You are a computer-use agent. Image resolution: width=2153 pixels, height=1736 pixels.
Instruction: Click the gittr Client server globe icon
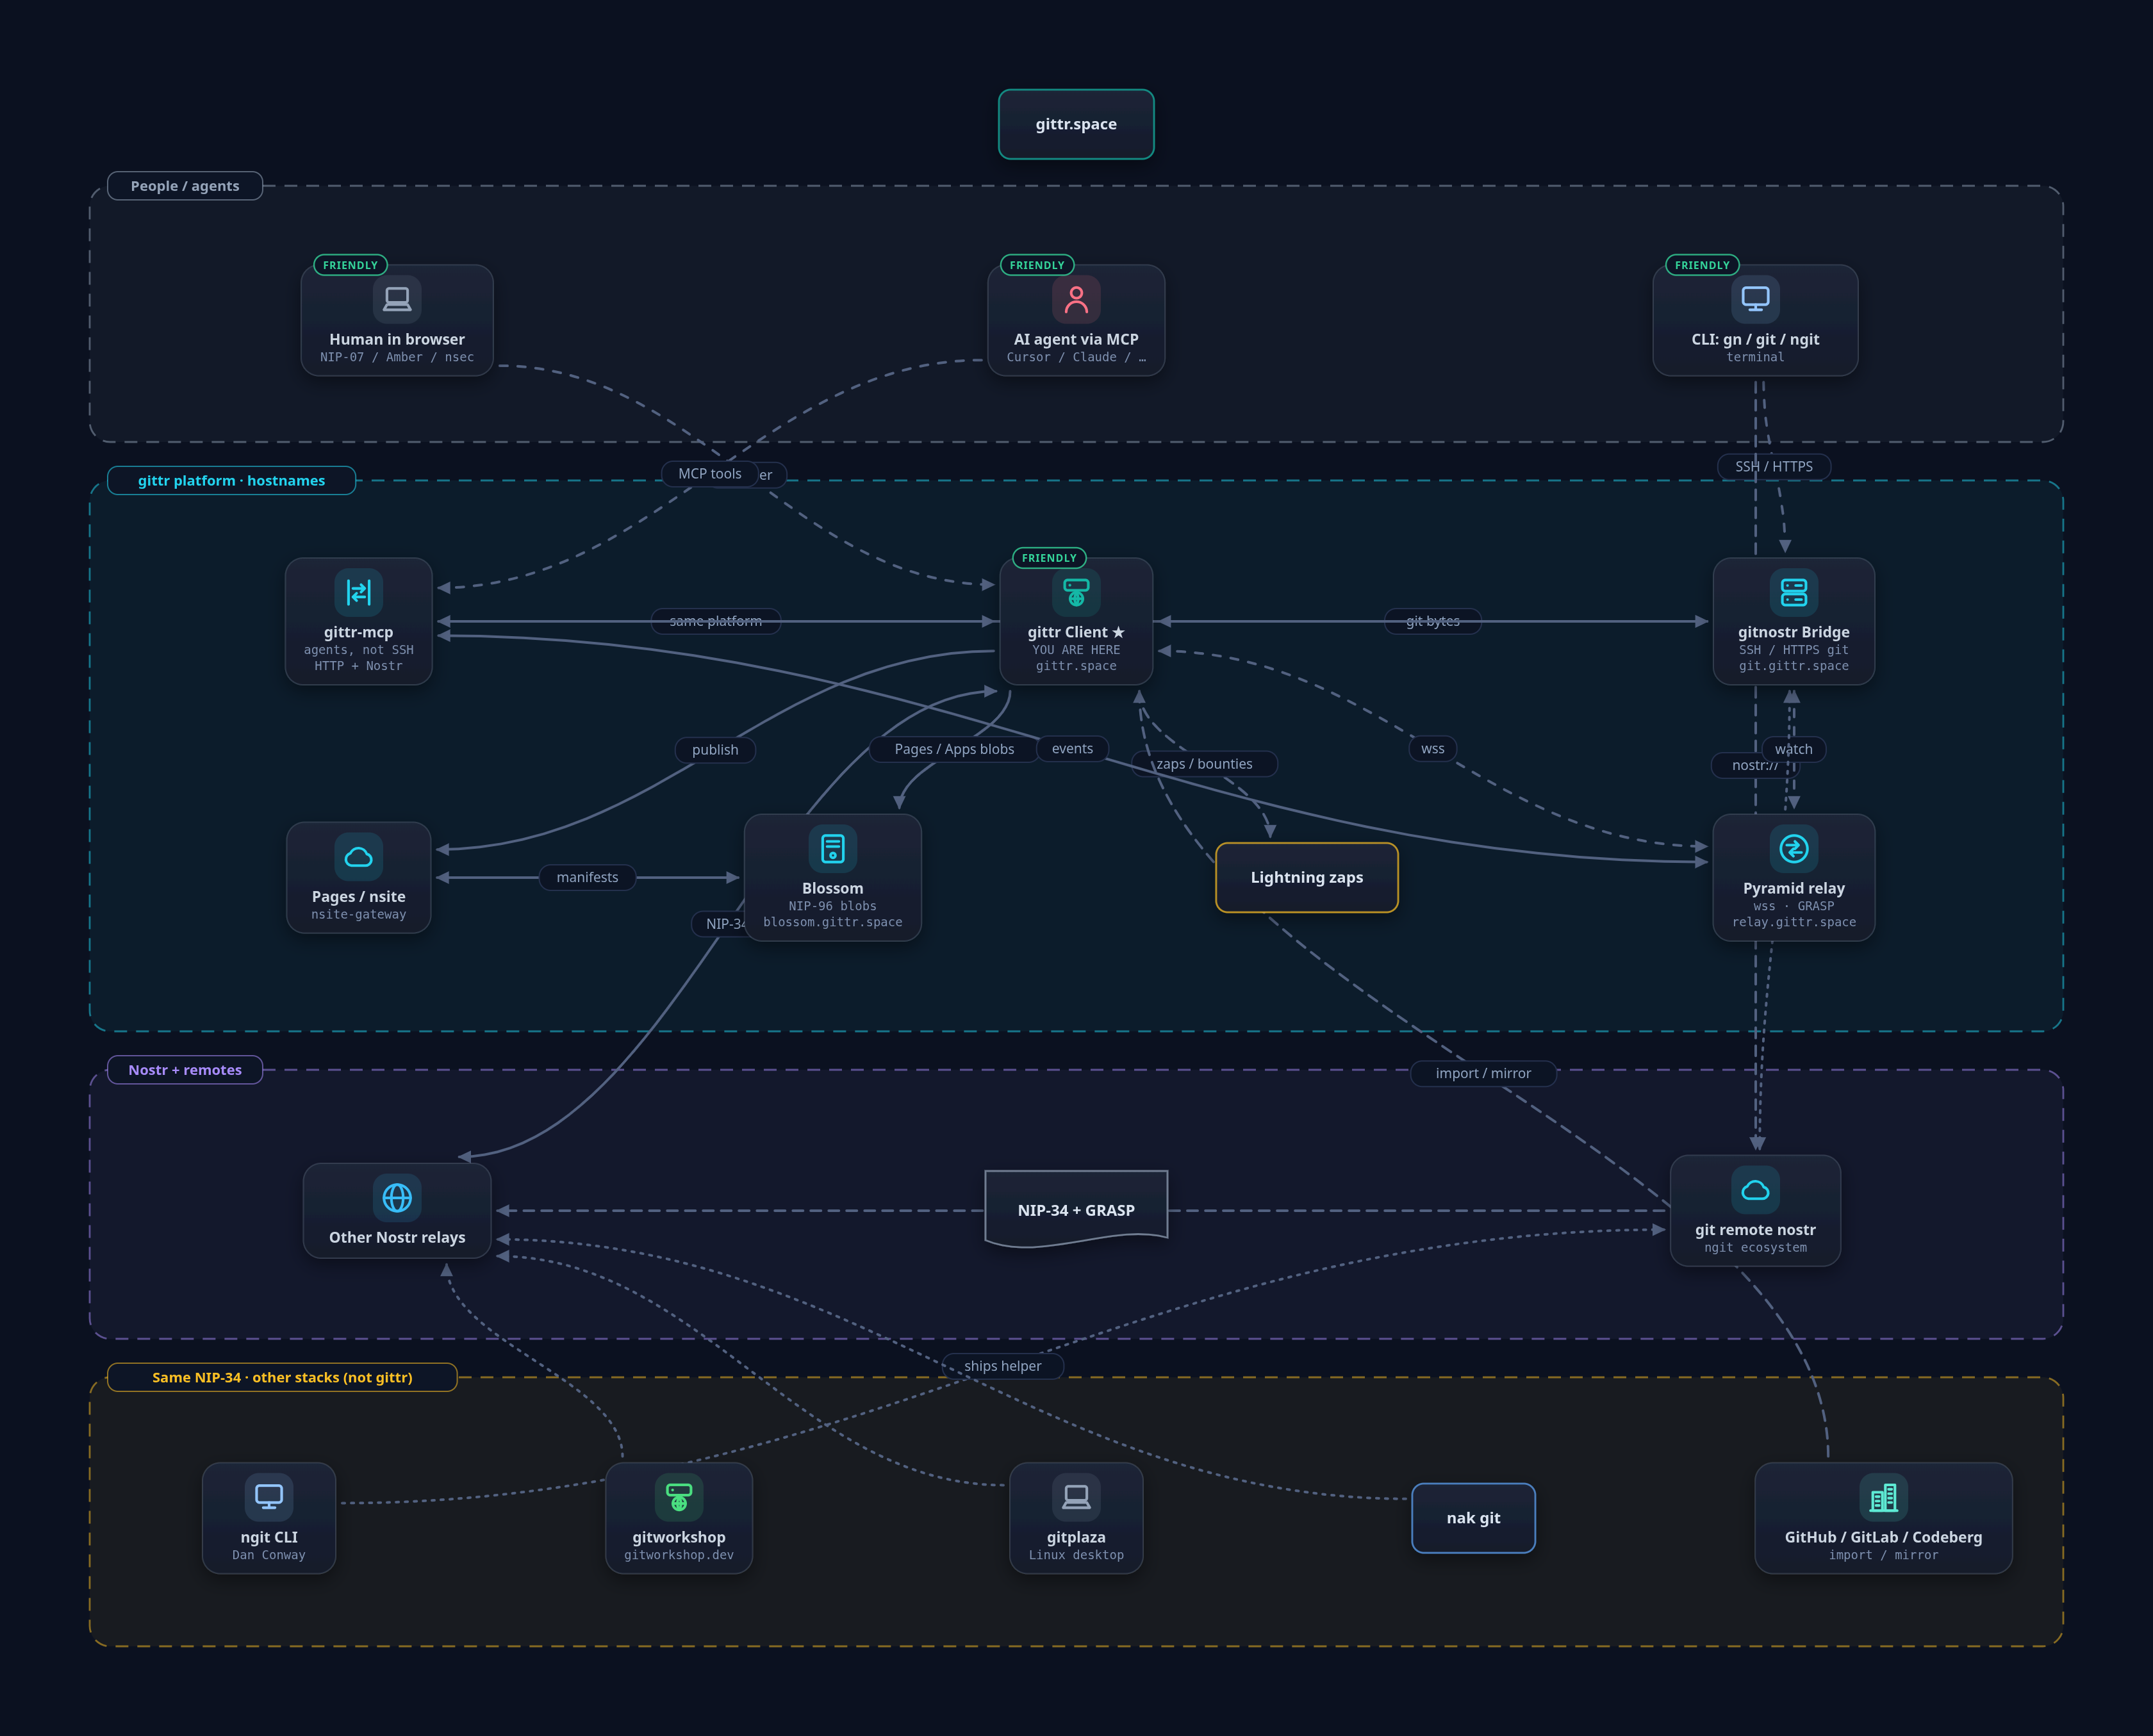pos(1076,592)
